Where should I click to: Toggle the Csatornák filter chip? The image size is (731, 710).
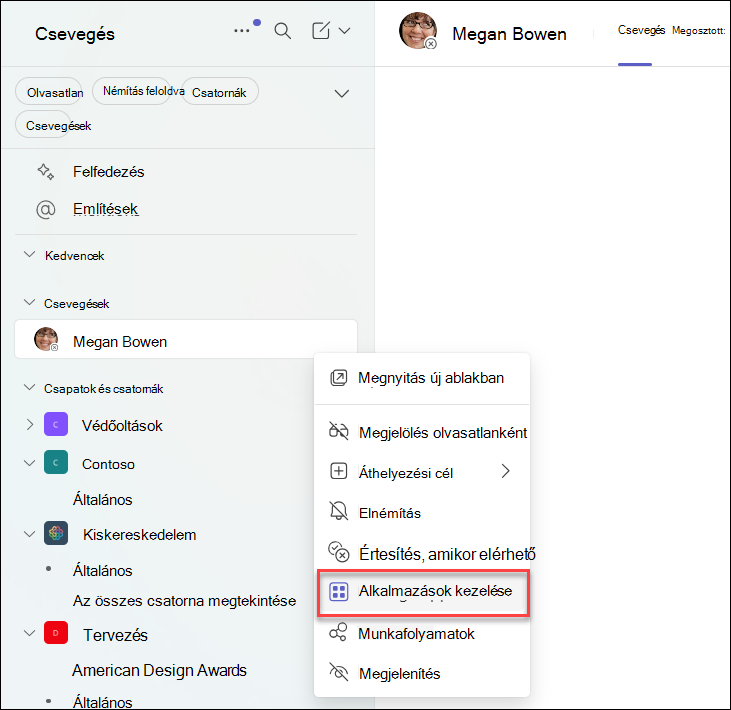pos(220,92)
